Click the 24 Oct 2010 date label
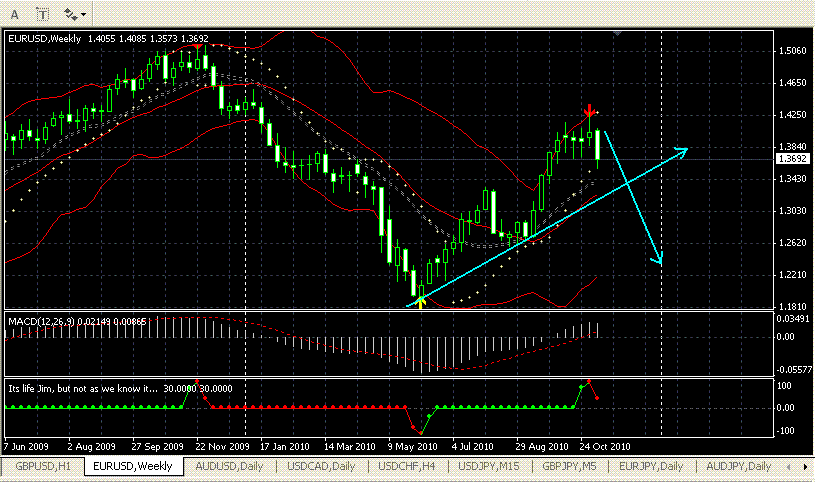The image size is (815, 482). (x=604, y=447)
